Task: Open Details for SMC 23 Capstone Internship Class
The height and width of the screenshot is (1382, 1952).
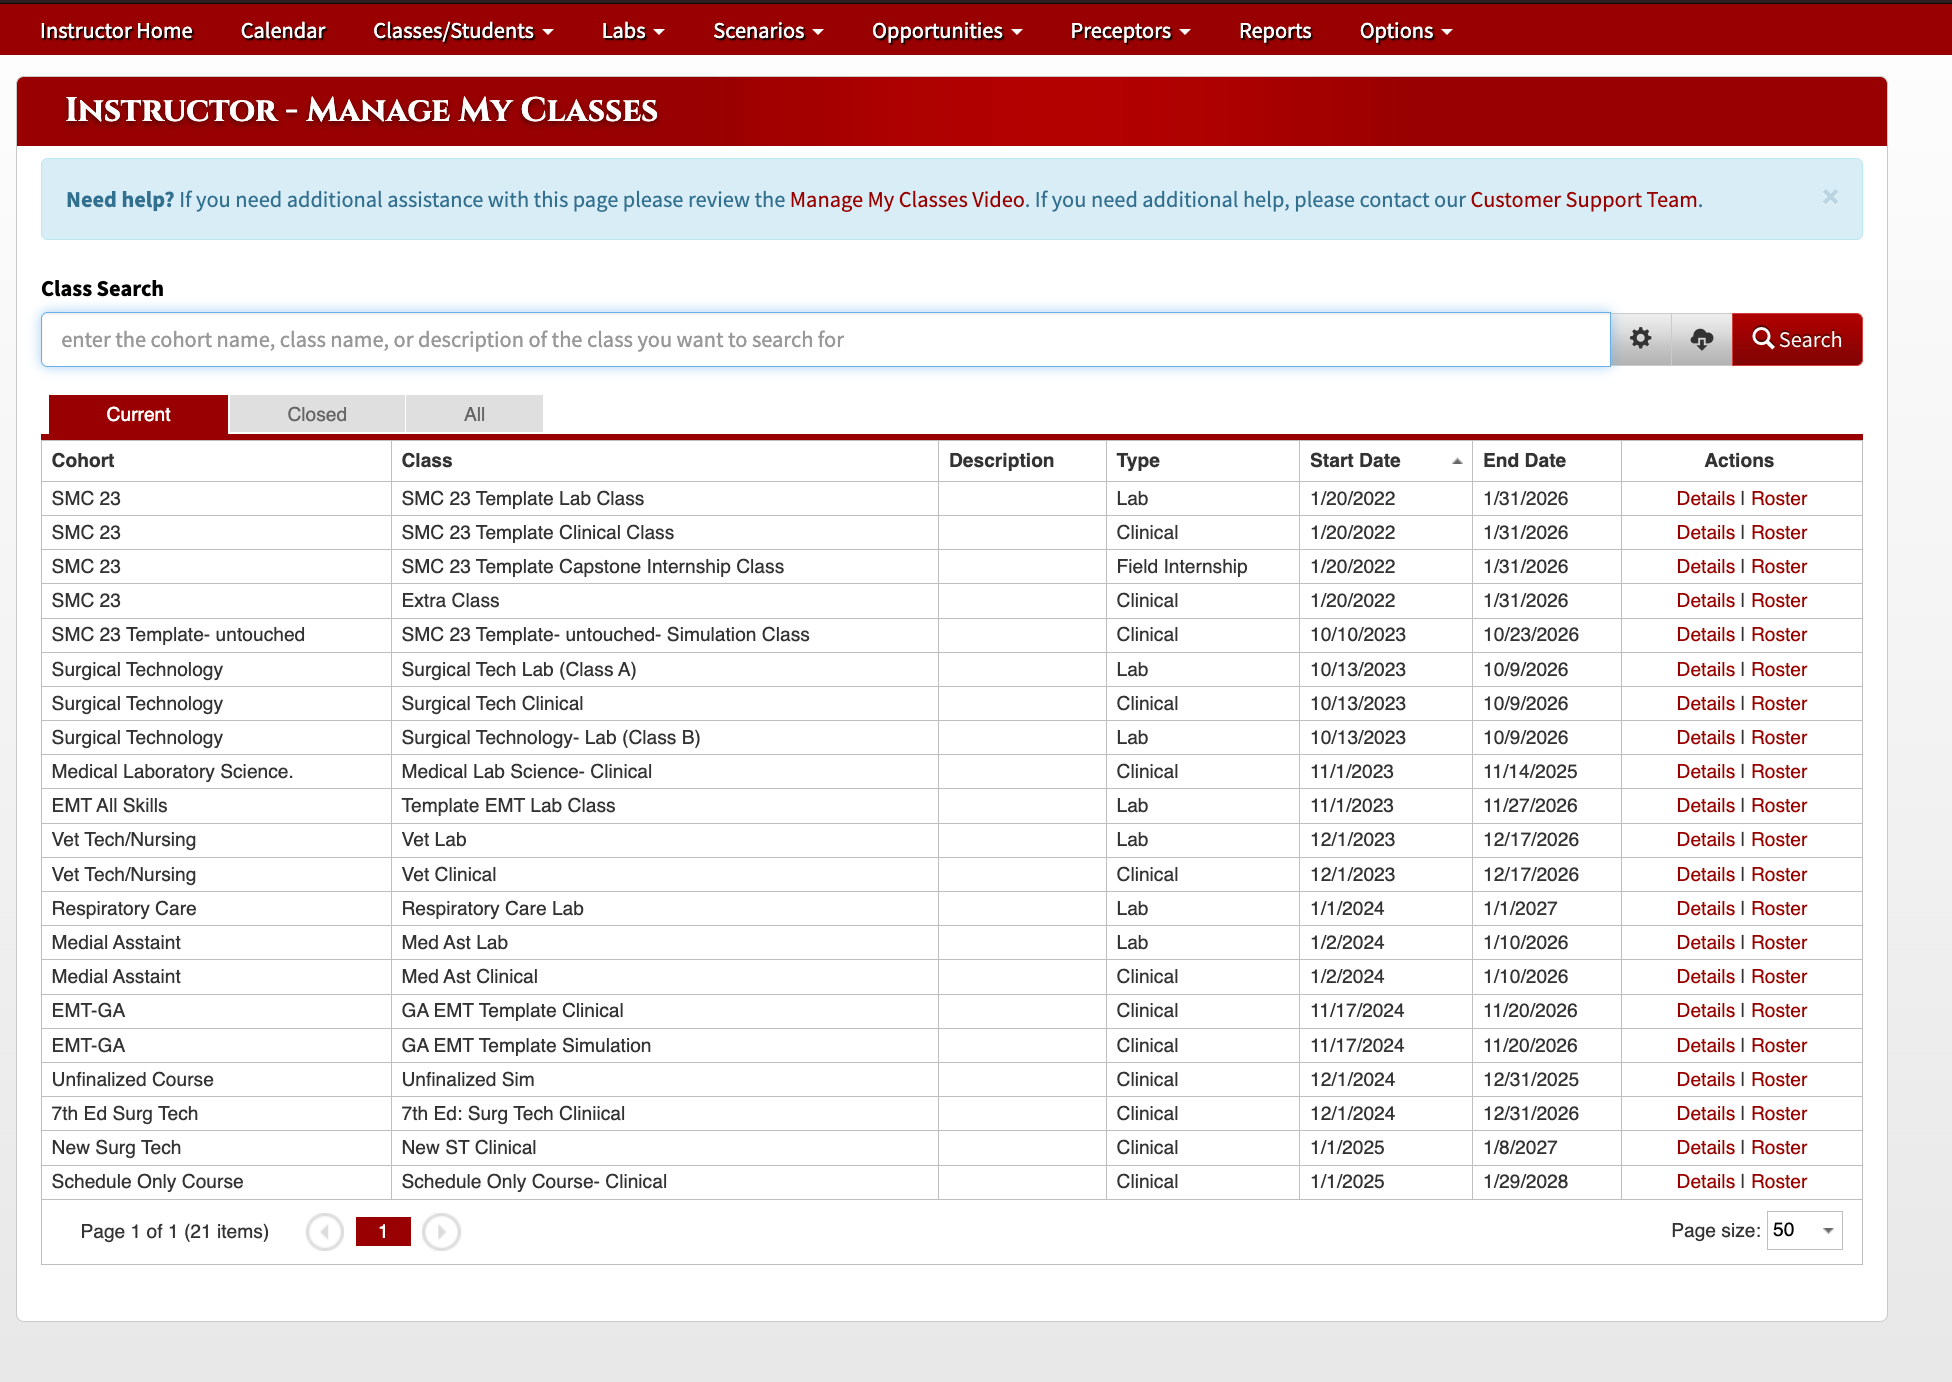Action: click(1705, 566)
